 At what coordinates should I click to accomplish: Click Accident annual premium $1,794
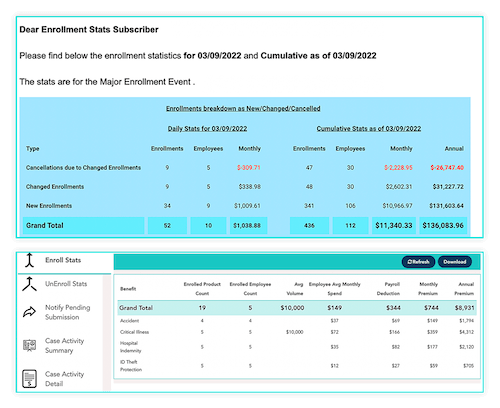(466, 321)
